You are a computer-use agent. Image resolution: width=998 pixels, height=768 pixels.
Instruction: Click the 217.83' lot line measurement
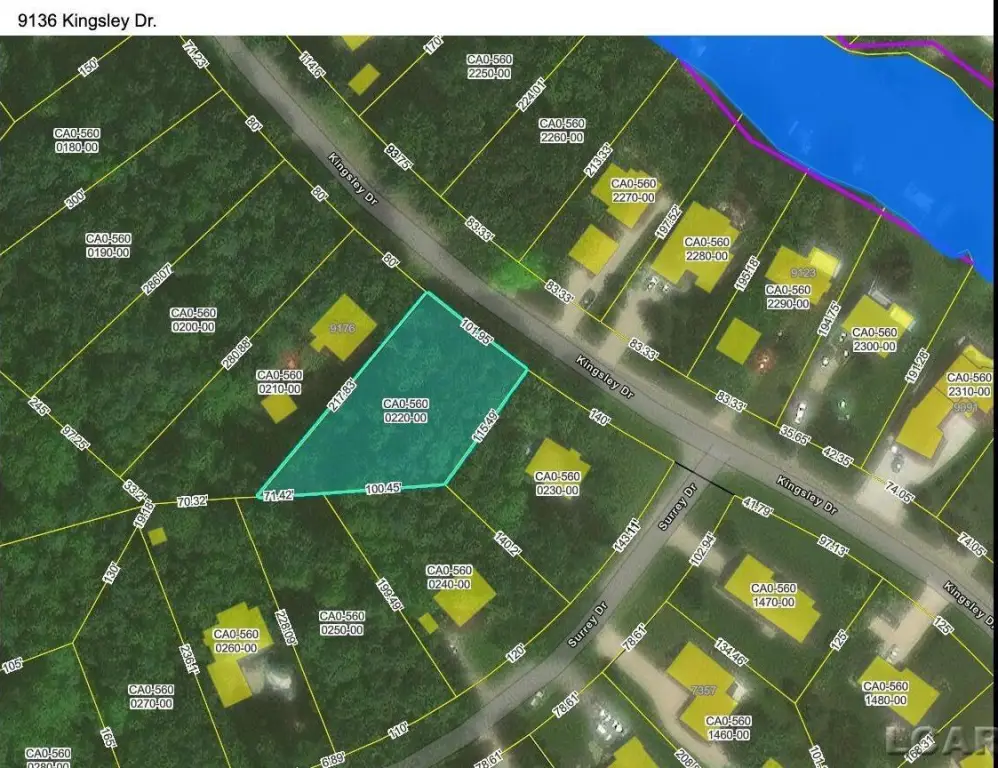342,395
